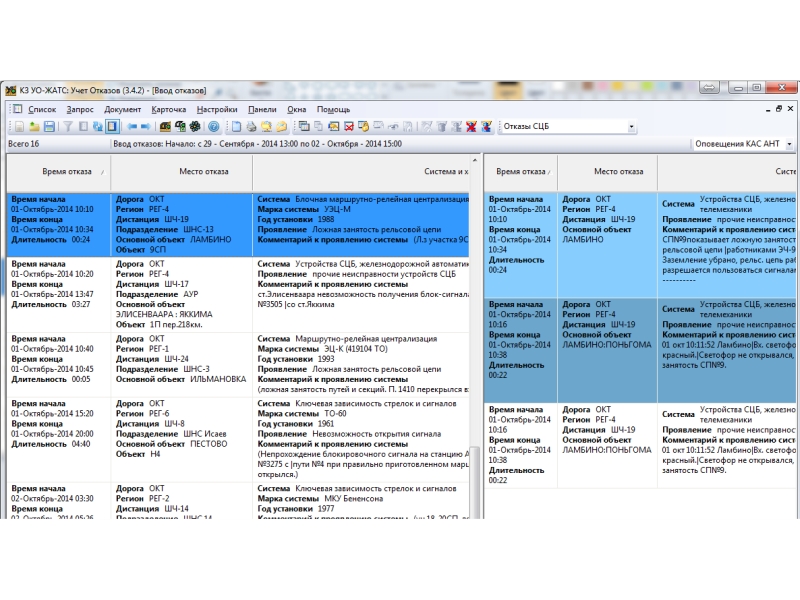The image size is (800, 600).
Task: Open the Панели menu
Action: tap(262, 109)
